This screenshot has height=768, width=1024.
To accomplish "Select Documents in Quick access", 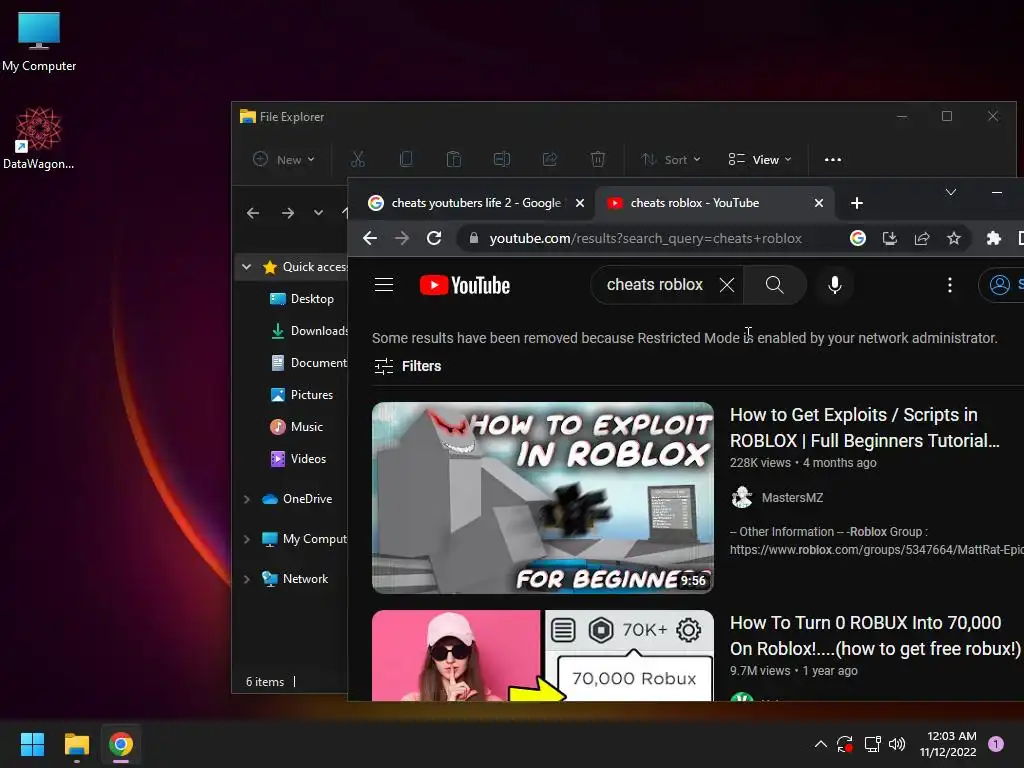I will [x=308, y=362].
